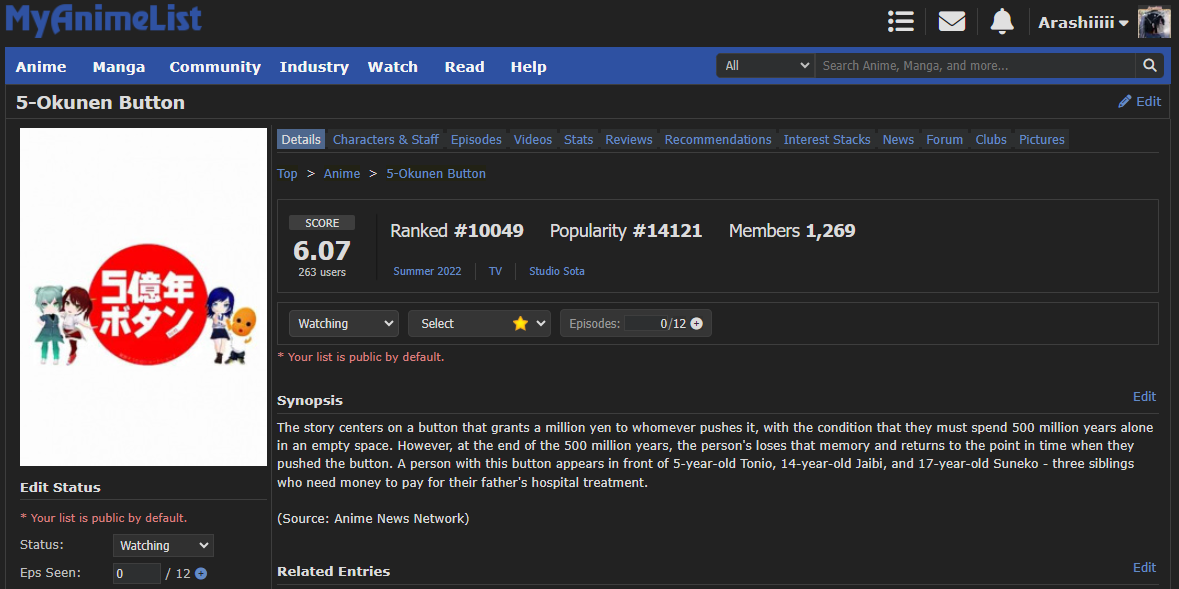Switch to the Clubs tab

point(991,139)
